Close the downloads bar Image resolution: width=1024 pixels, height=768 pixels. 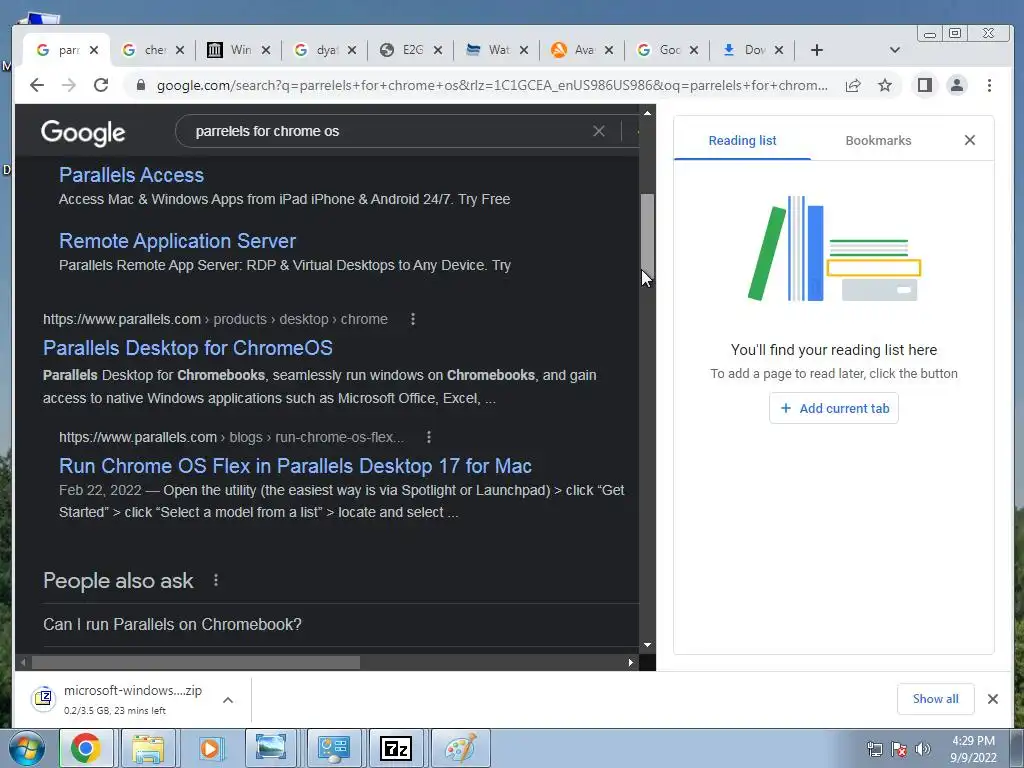pyautogui.click(x=993, y=699)
